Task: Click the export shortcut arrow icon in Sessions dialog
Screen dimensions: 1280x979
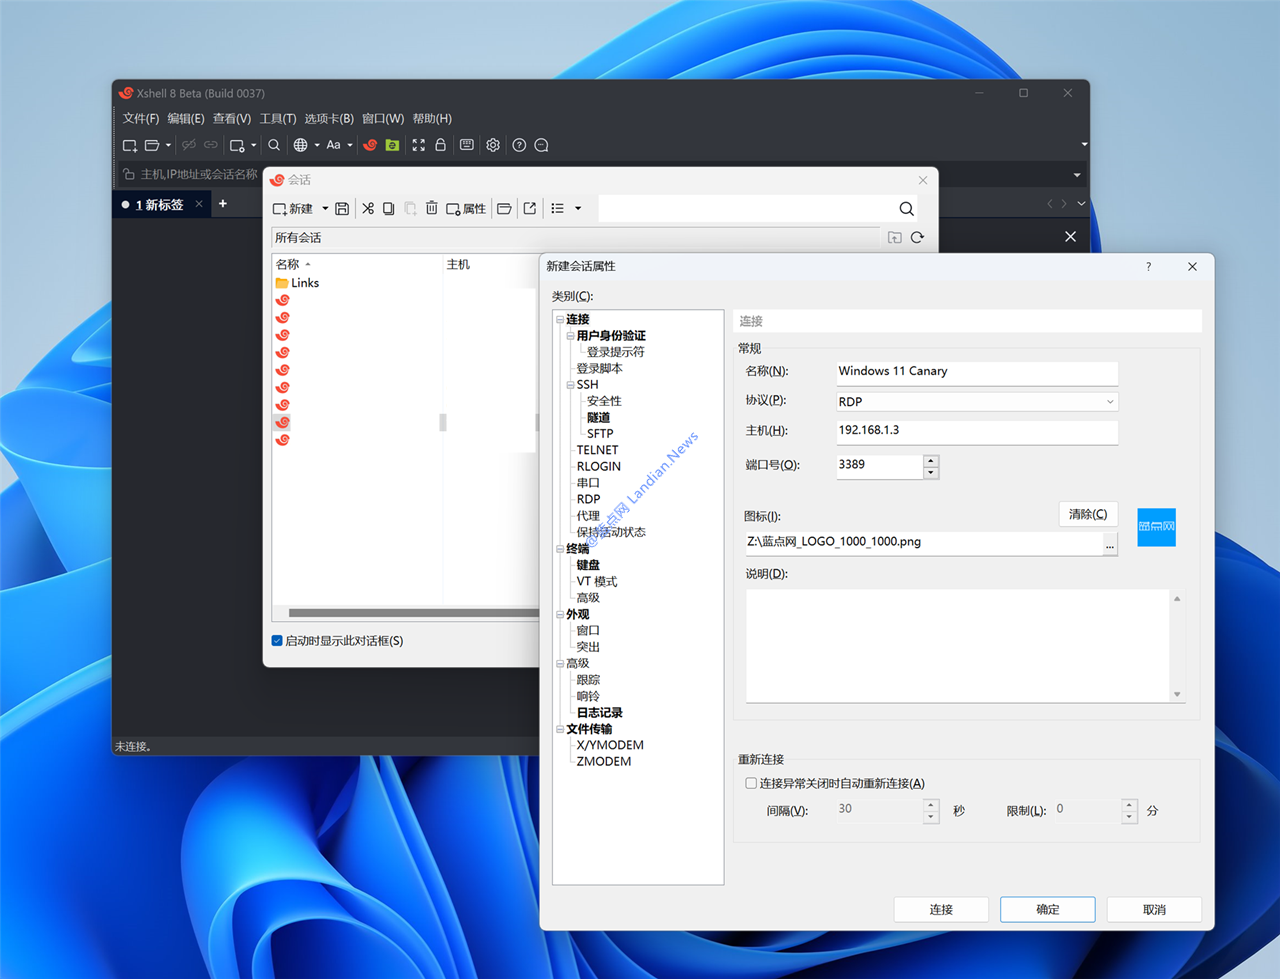Action: [530, 208]
